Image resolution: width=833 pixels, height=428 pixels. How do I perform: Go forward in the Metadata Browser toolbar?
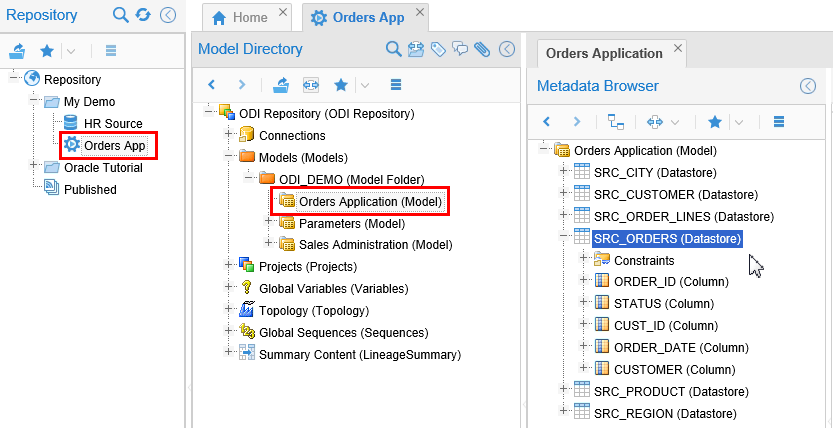tap(576, 122)
